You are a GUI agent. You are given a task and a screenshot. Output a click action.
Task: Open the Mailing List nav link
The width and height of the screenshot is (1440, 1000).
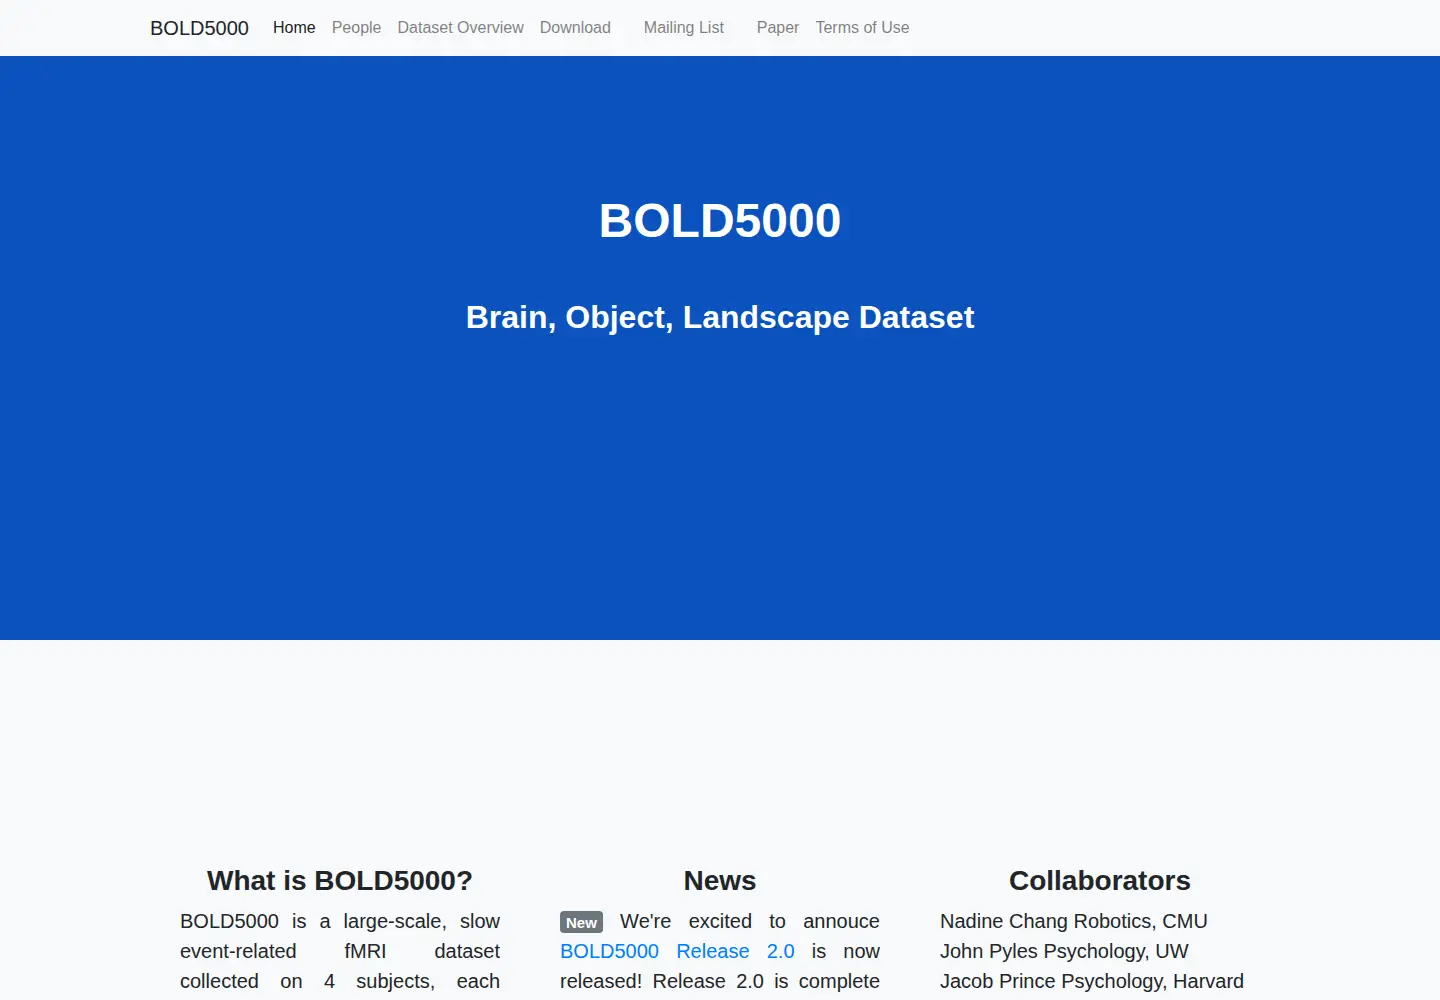(684, 28)
